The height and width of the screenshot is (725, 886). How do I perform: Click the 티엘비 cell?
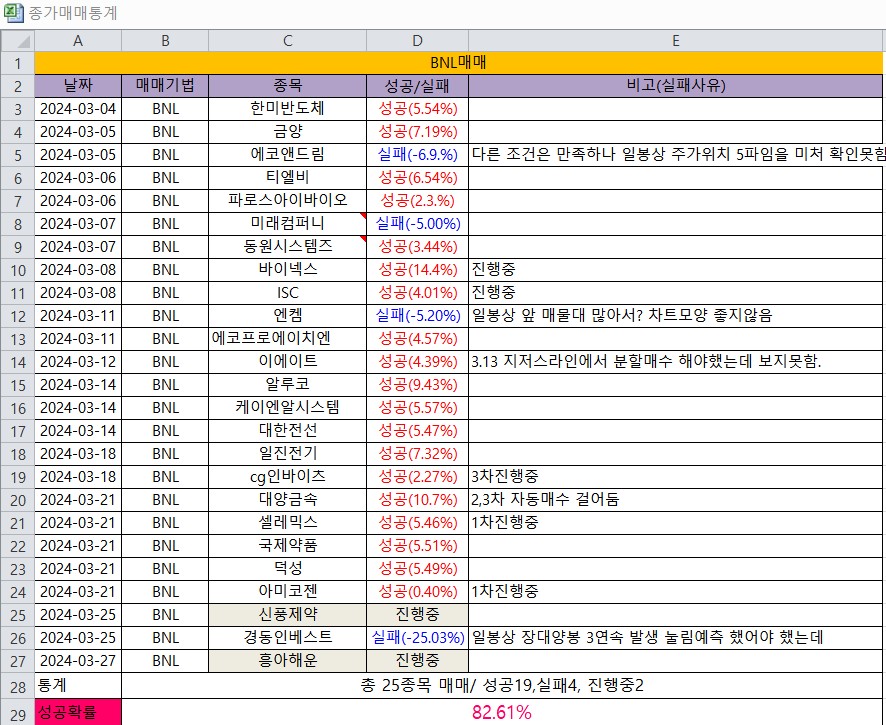pos(288,178)
